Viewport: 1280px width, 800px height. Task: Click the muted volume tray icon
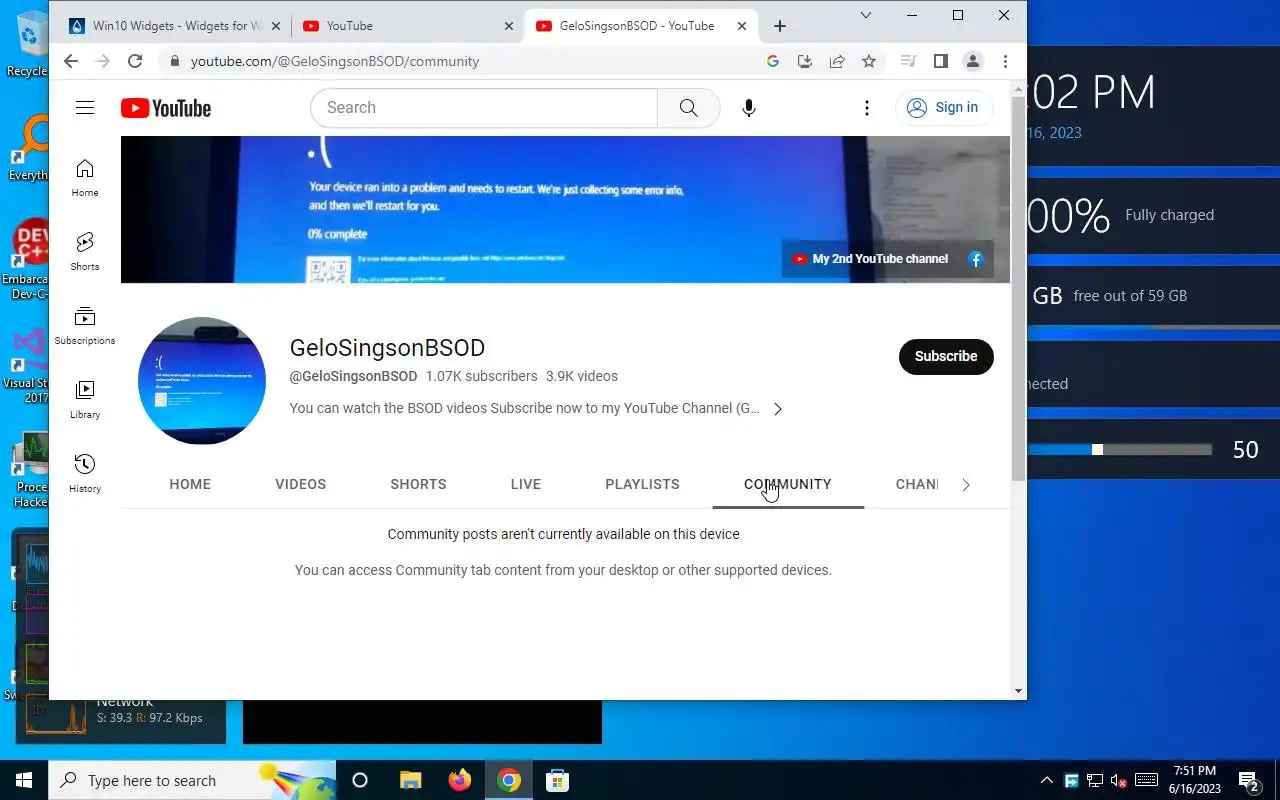[1120, 780]
